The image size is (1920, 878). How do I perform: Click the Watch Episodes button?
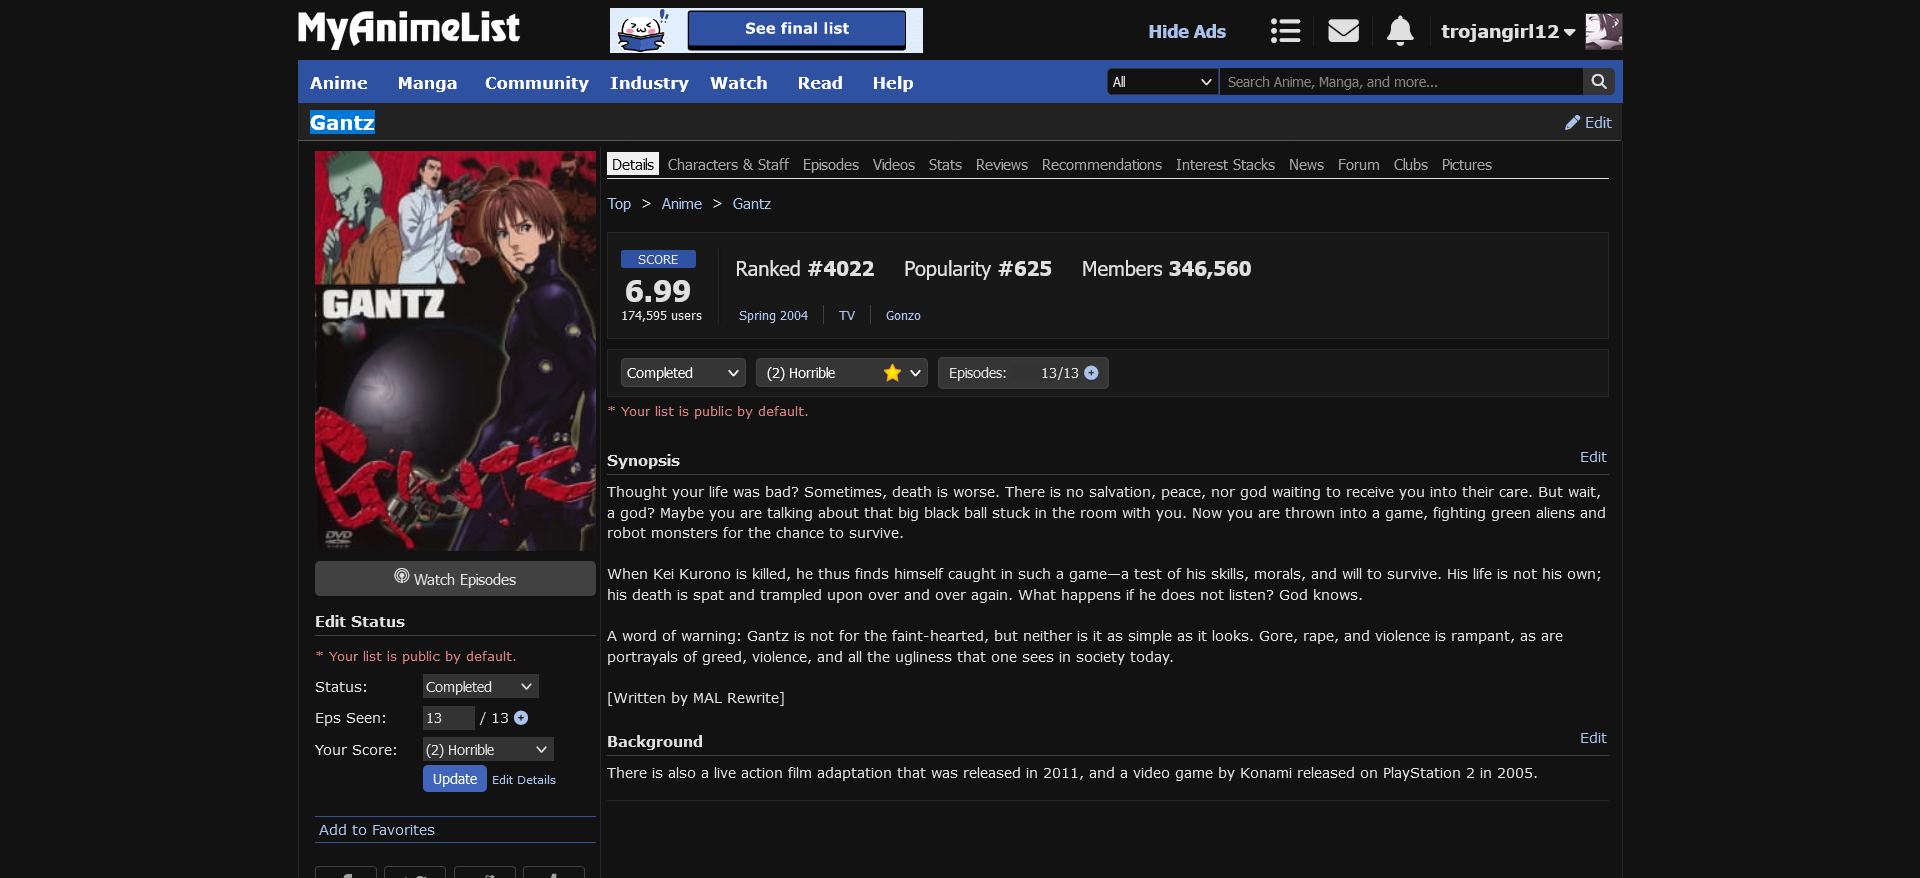click(x=455, y=578)
